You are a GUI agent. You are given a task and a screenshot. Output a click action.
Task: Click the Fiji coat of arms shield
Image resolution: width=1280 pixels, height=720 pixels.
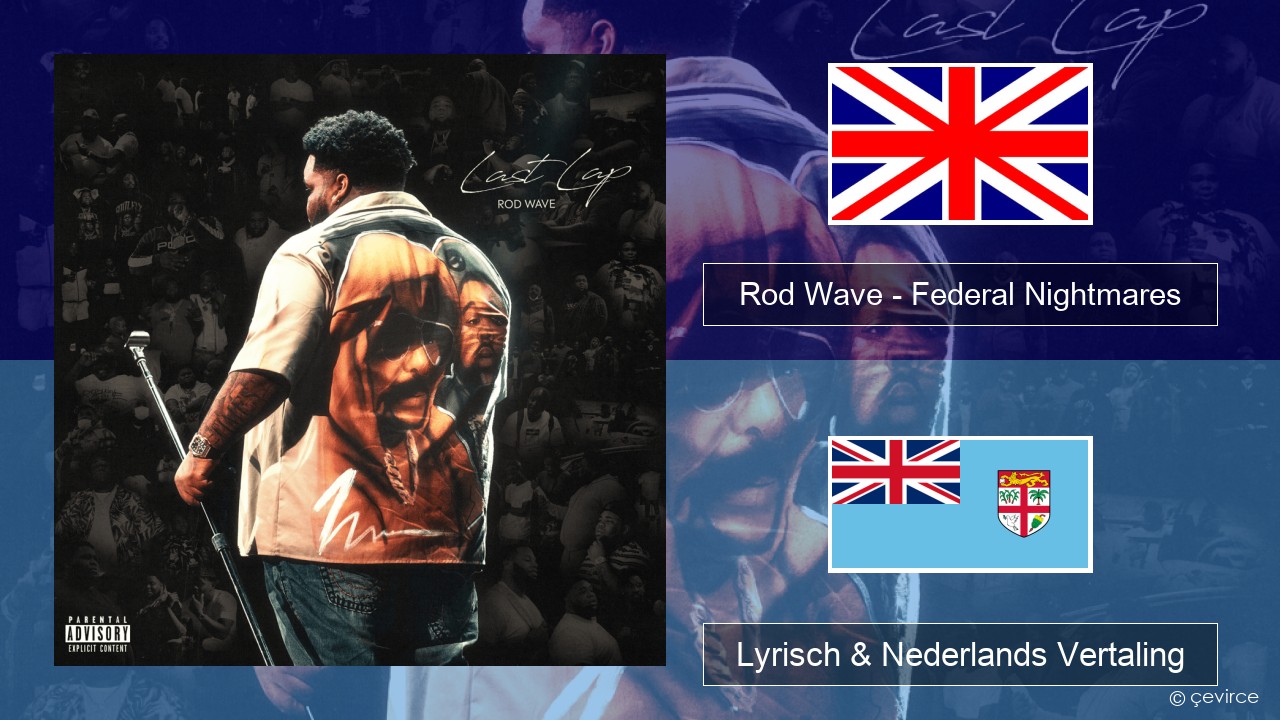pos(1024,503)
